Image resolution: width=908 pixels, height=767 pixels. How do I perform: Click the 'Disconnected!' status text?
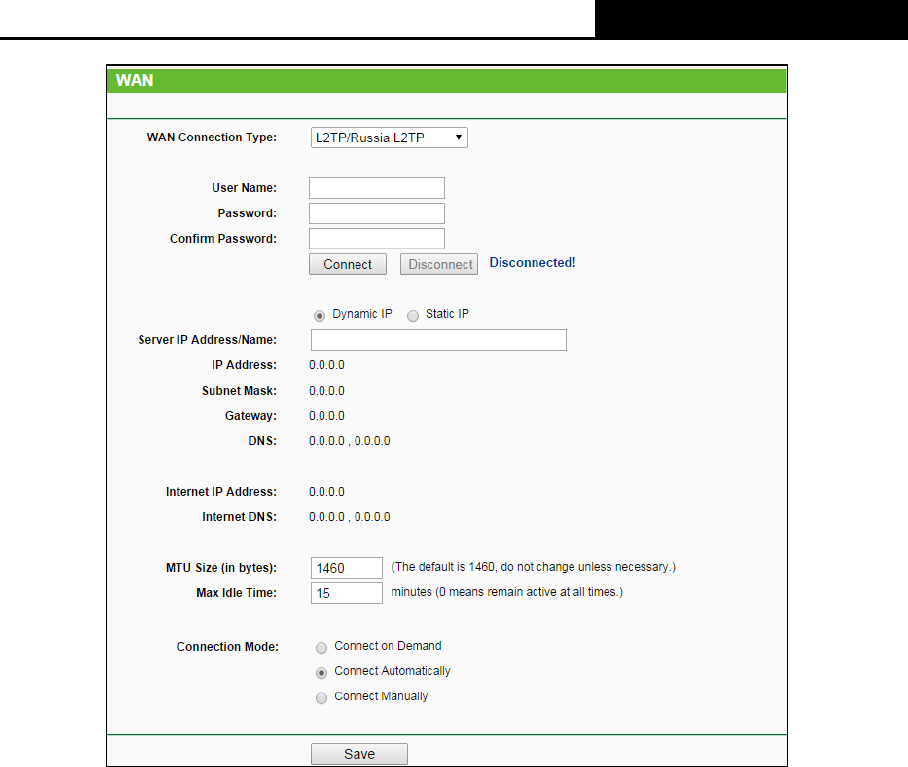532,263
